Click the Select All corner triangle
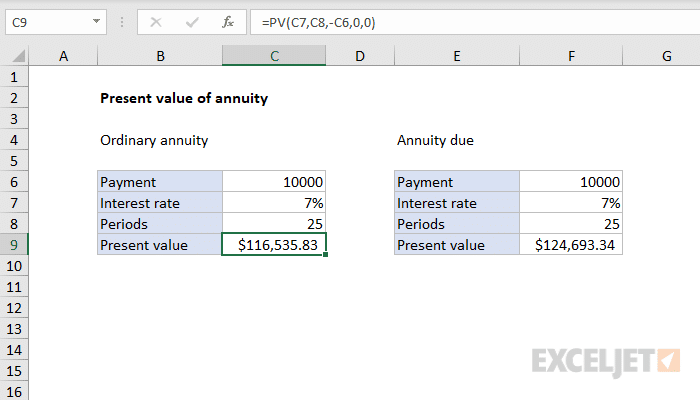The width and height of the screenshot is (700, 400). [x=18, y=56]
